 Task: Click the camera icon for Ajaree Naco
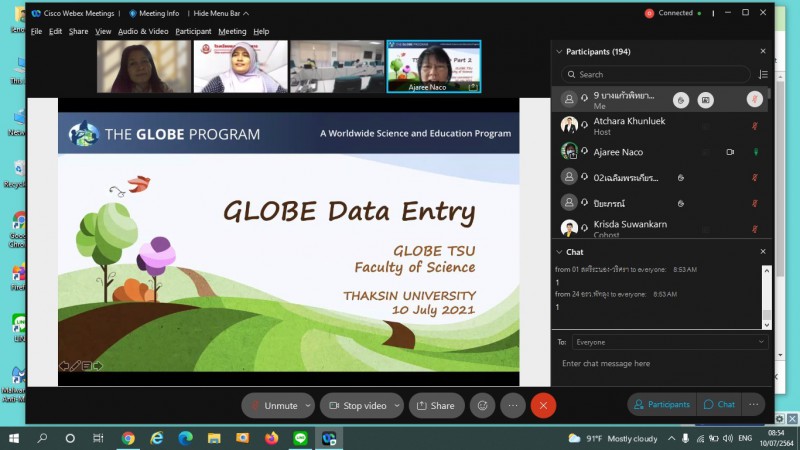click(x=730, y=152)
